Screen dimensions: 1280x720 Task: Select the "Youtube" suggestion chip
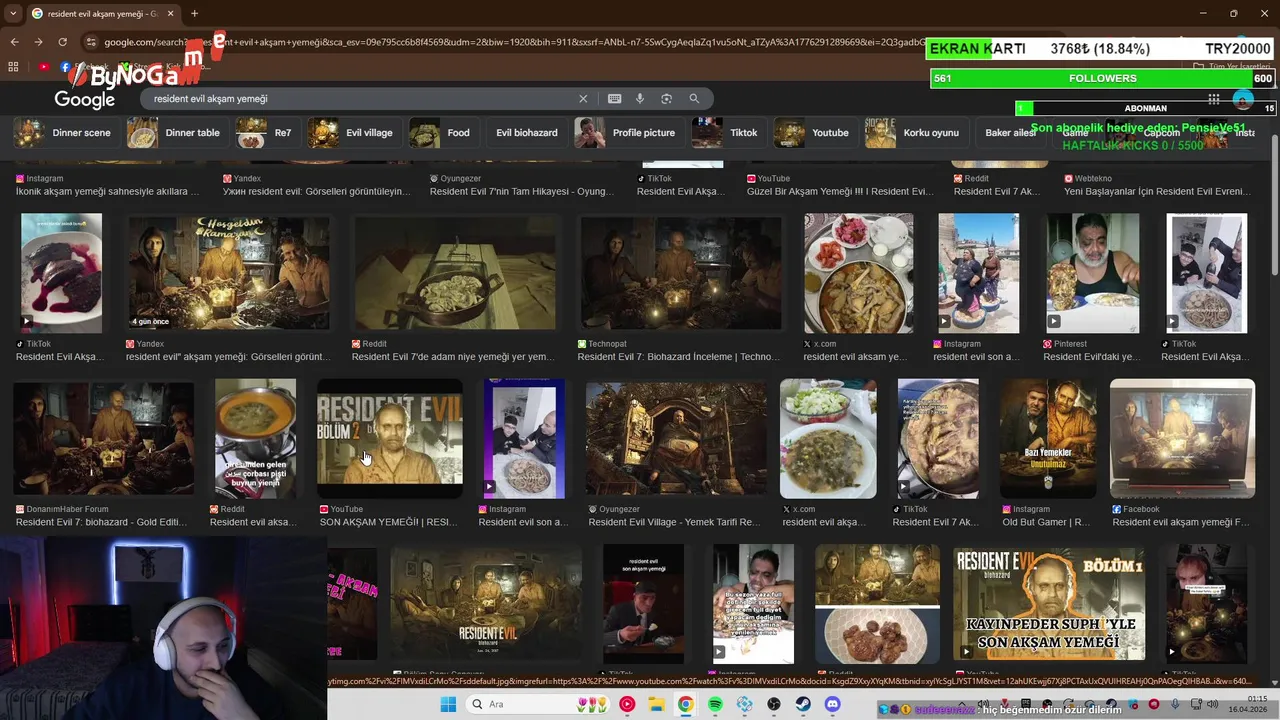(x=814, y=132)
